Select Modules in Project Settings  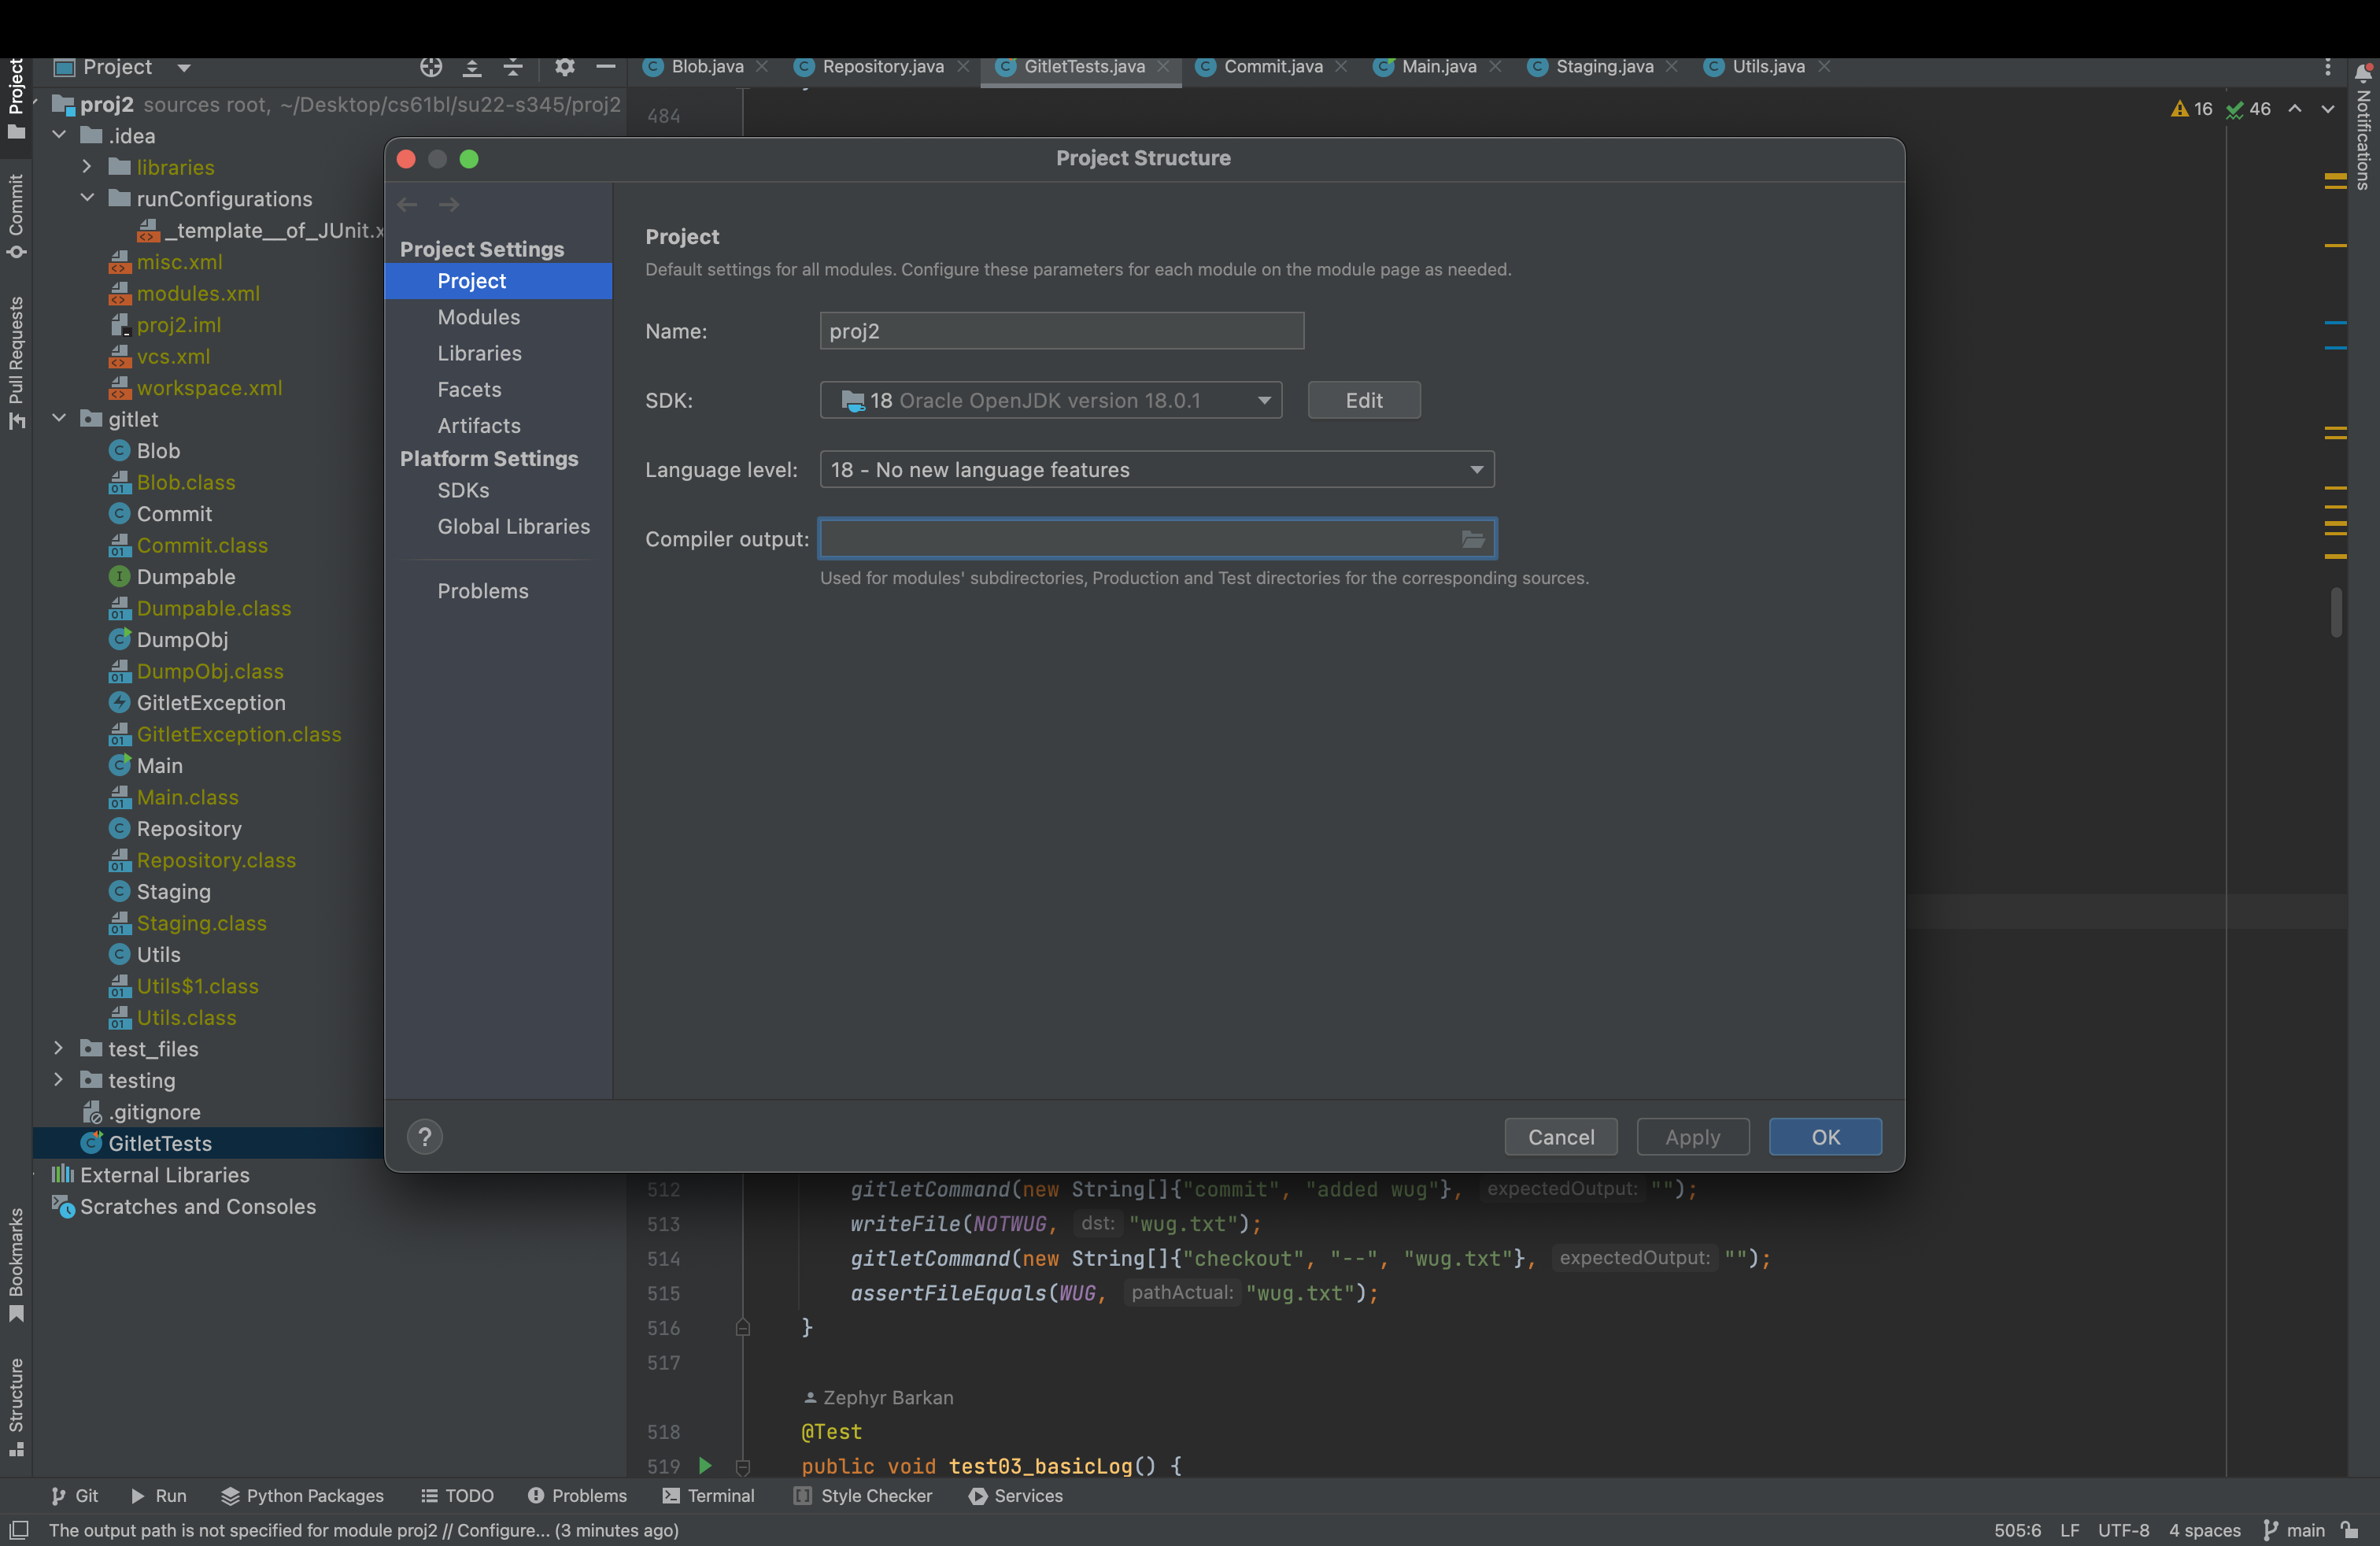point(478,317)
